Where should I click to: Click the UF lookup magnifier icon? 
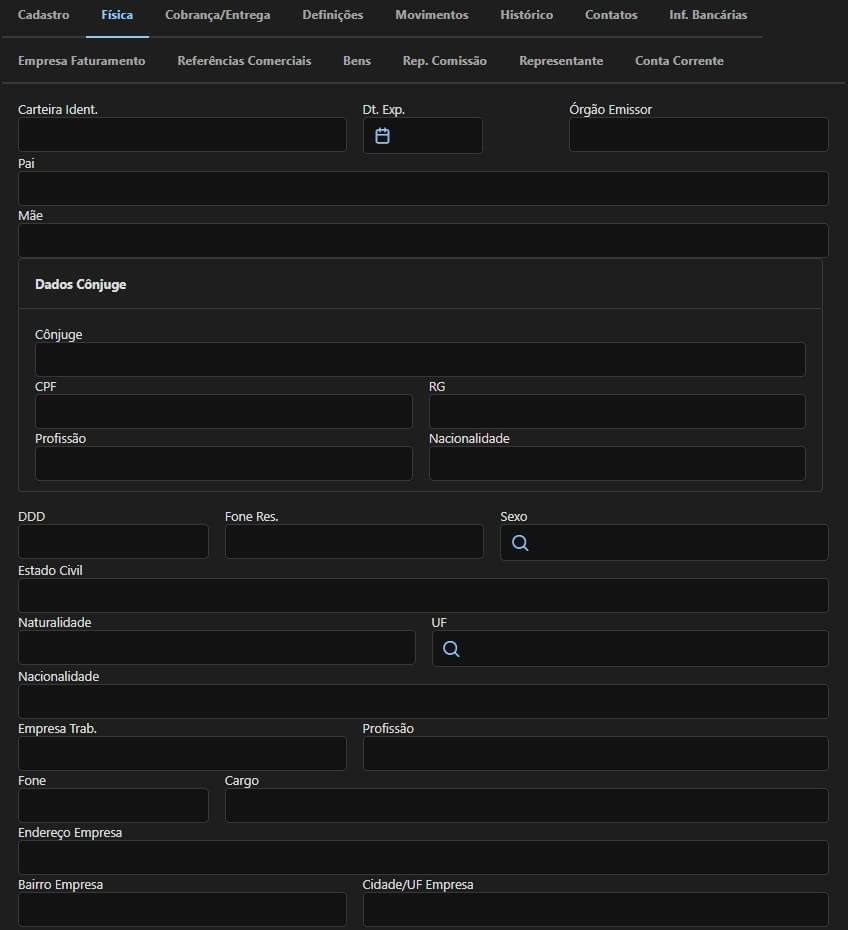pyautogui.click(x=451, y=649)
